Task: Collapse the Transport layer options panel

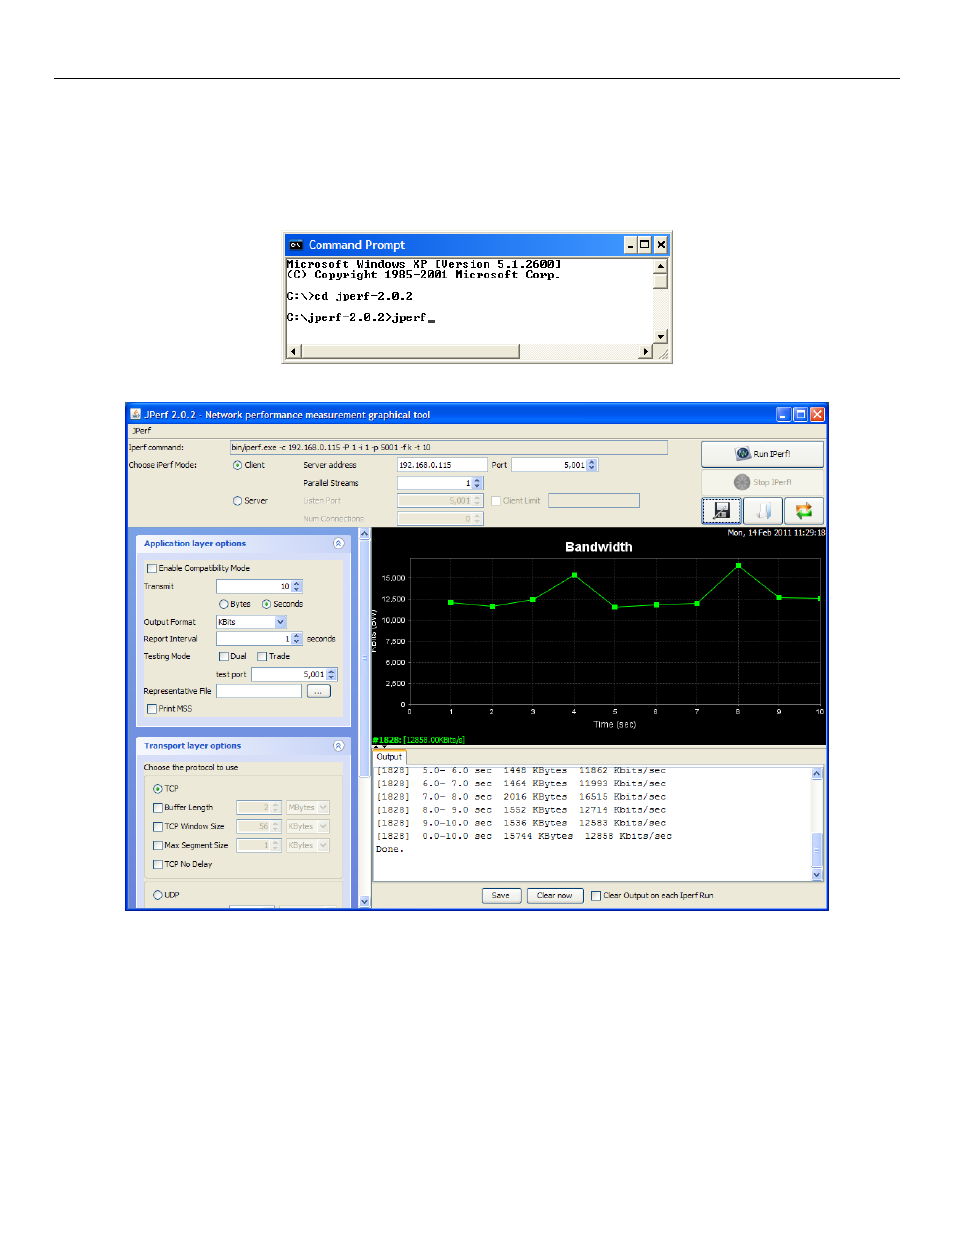Action: [x=338, y=746]
